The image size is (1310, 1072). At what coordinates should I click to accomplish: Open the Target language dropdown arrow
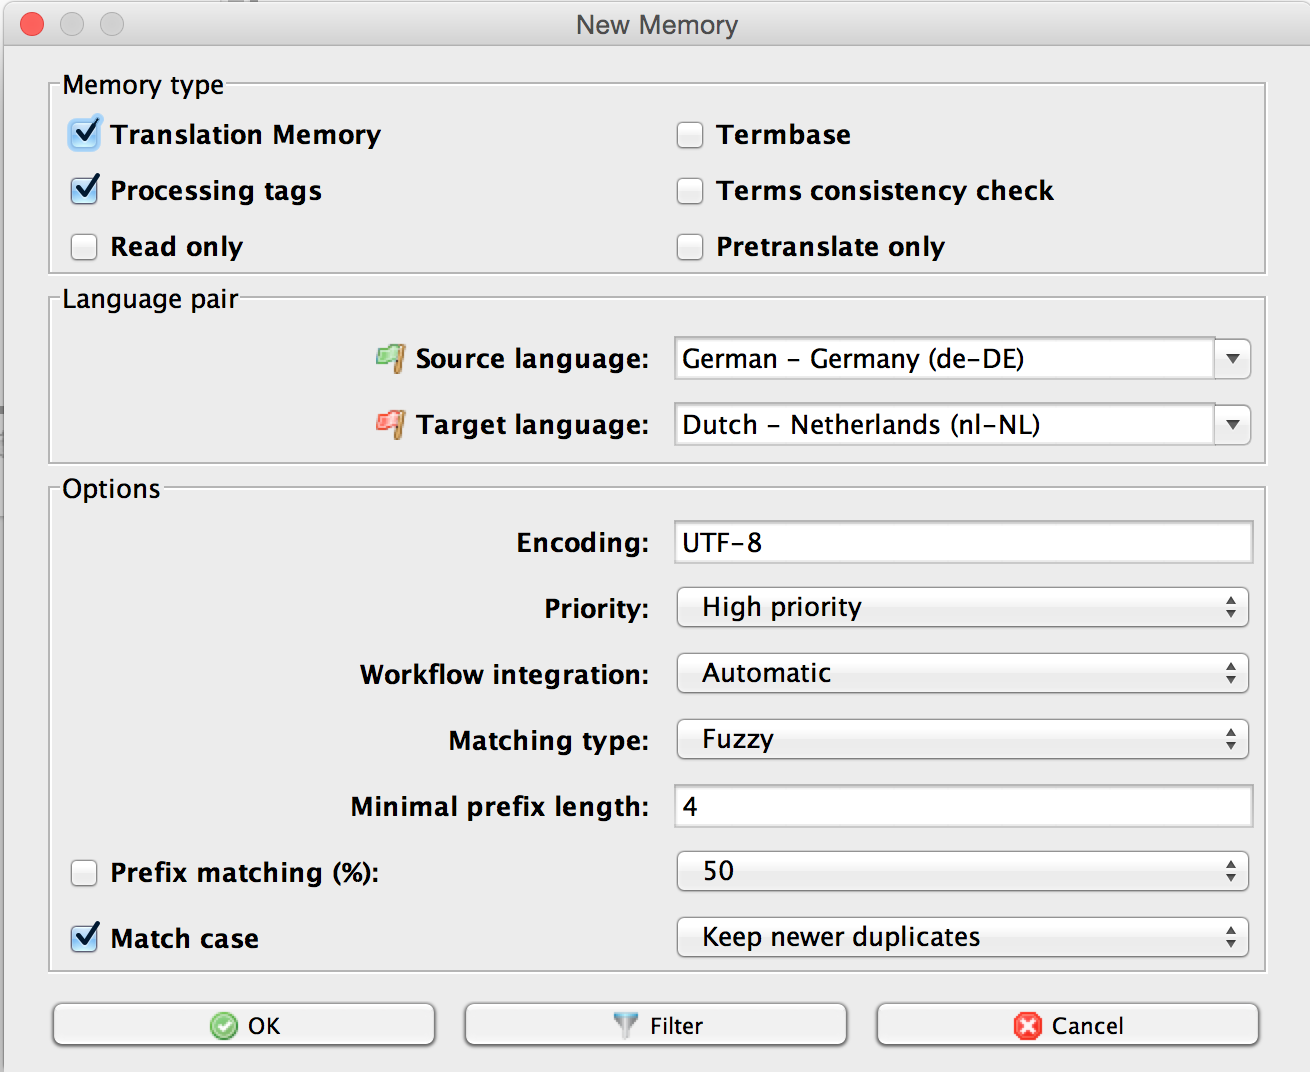[1232, 425]
